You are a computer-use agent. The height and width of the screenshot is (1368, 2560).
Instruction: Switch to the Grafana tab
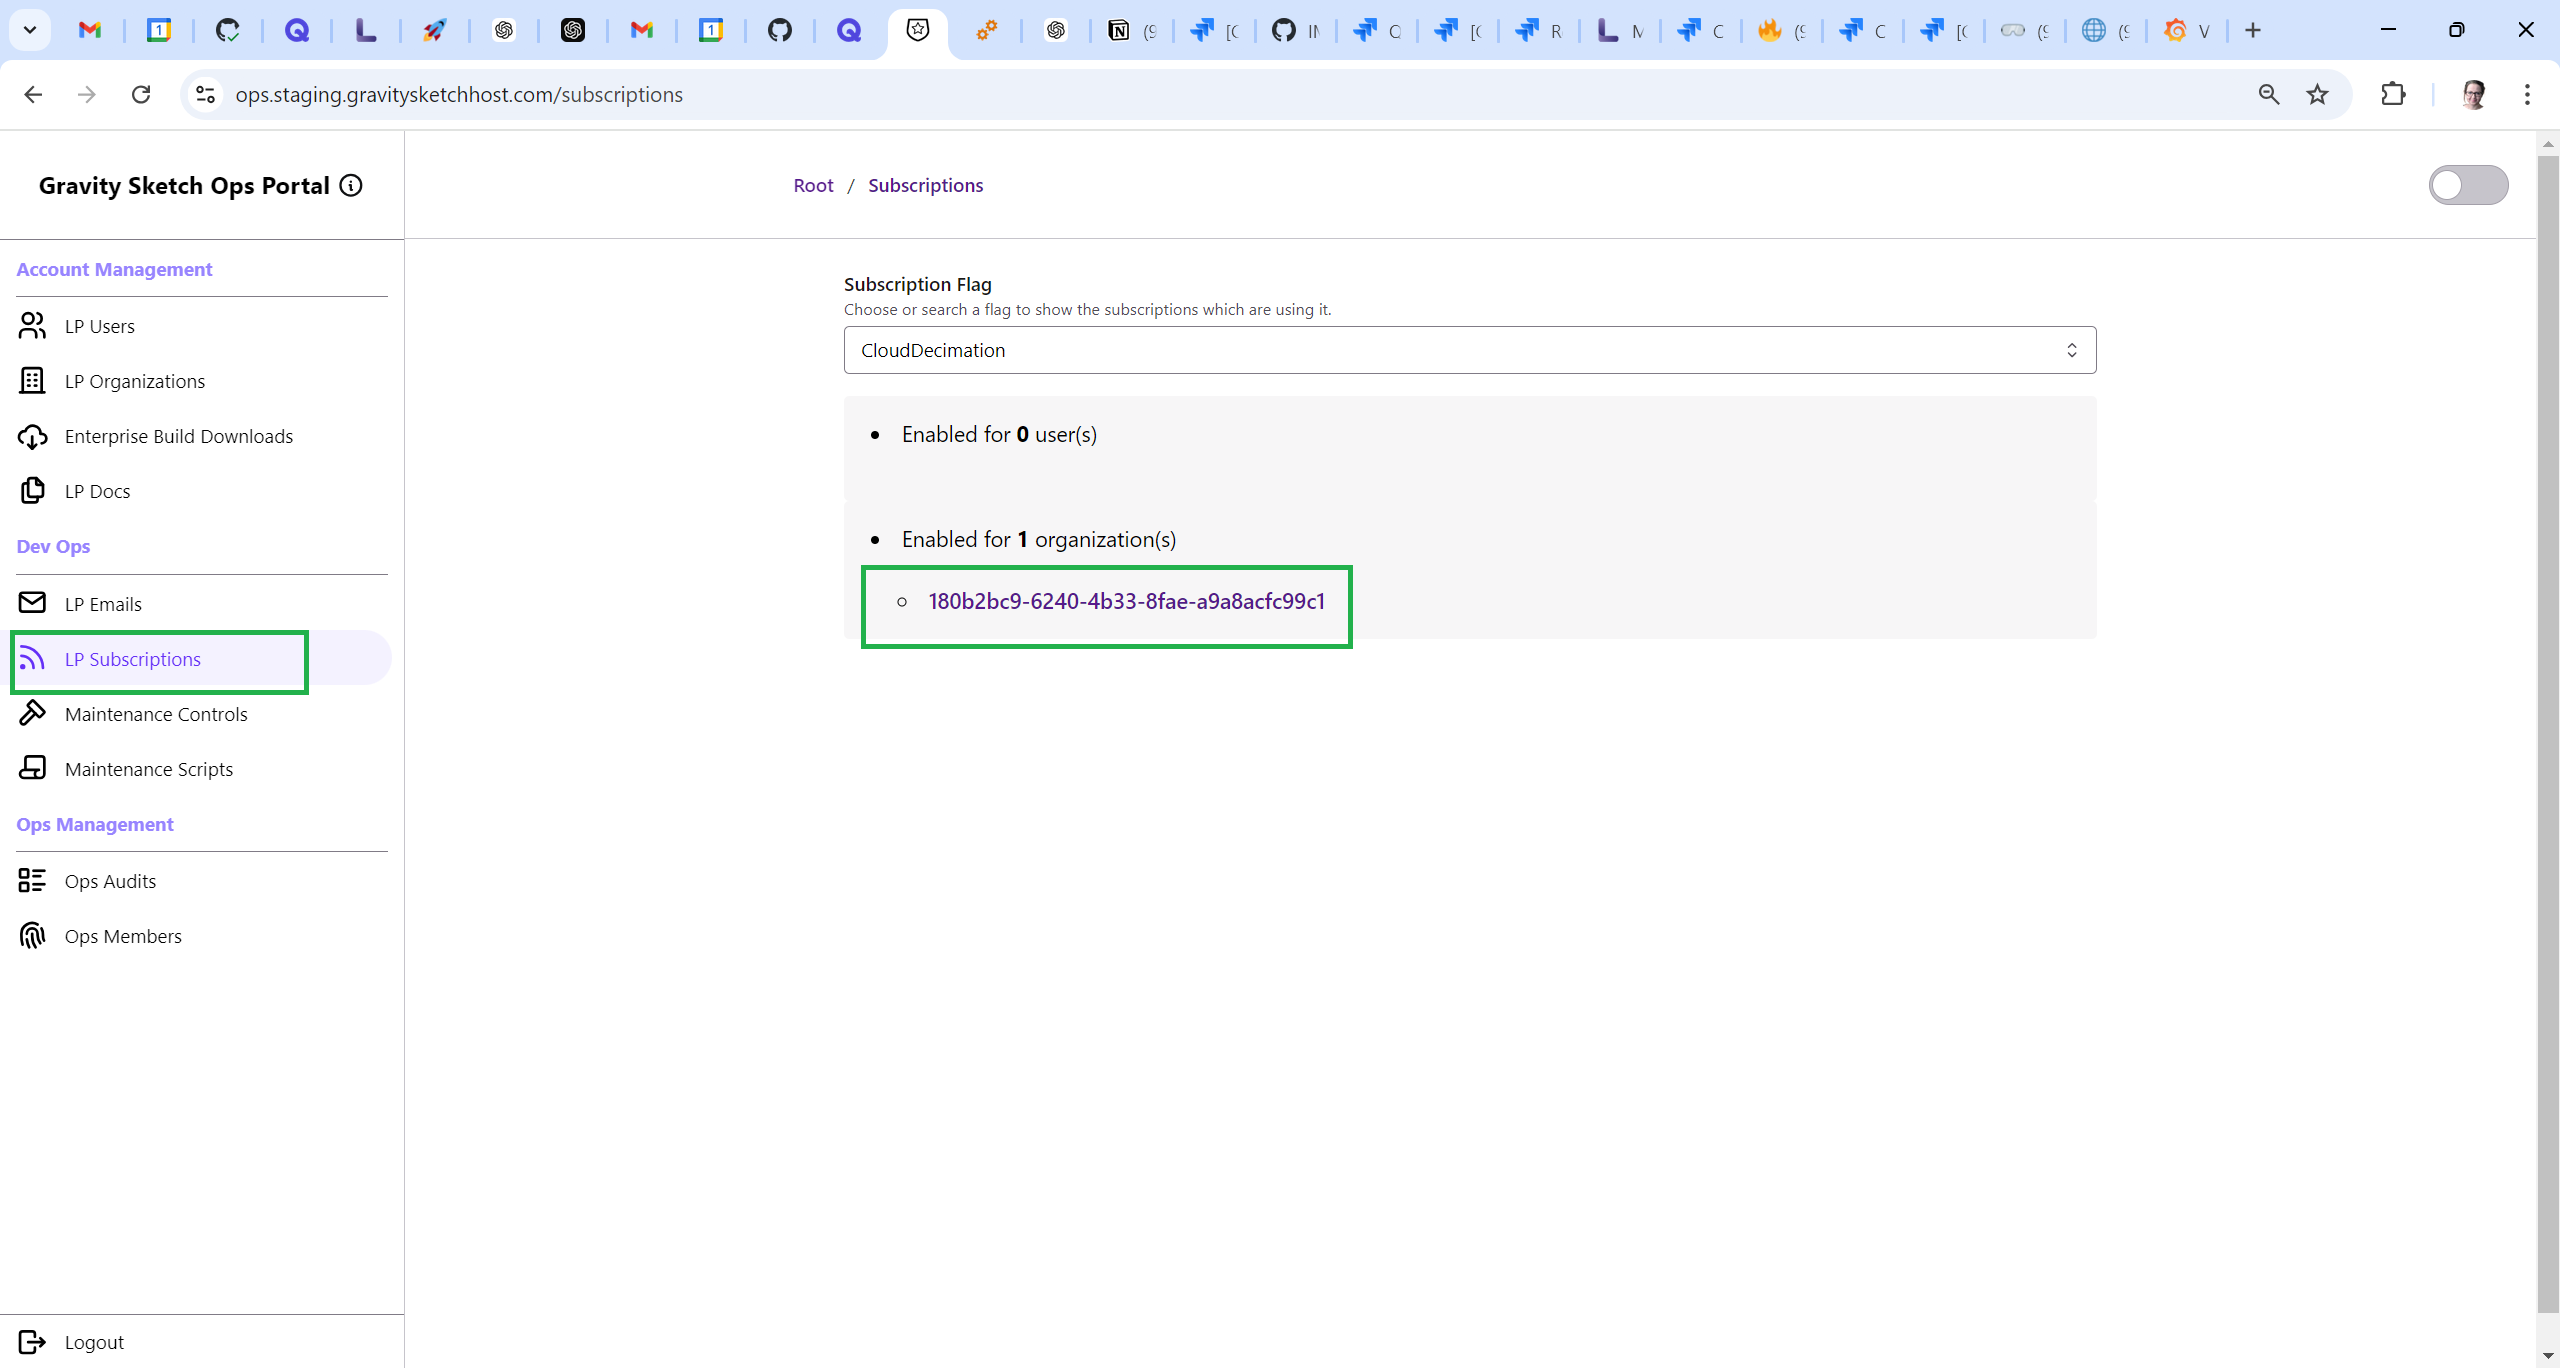pyautogui.click(x=2188, y=30)
